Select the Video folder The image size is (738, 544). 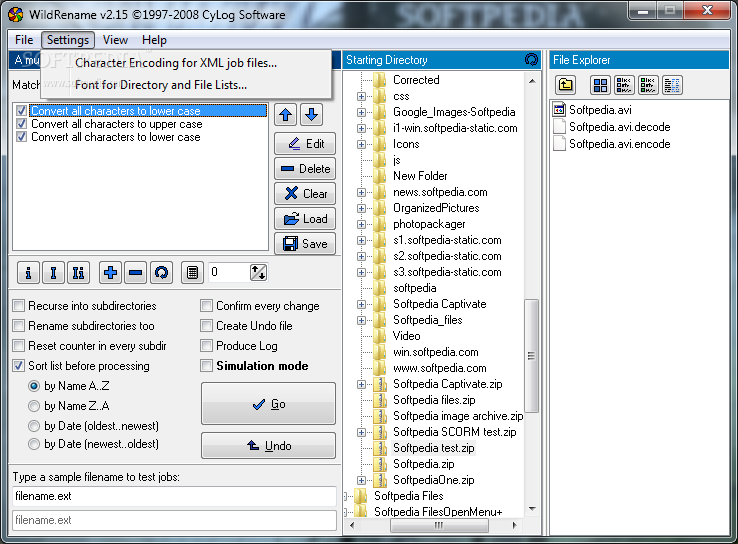[x=407, y=336]
